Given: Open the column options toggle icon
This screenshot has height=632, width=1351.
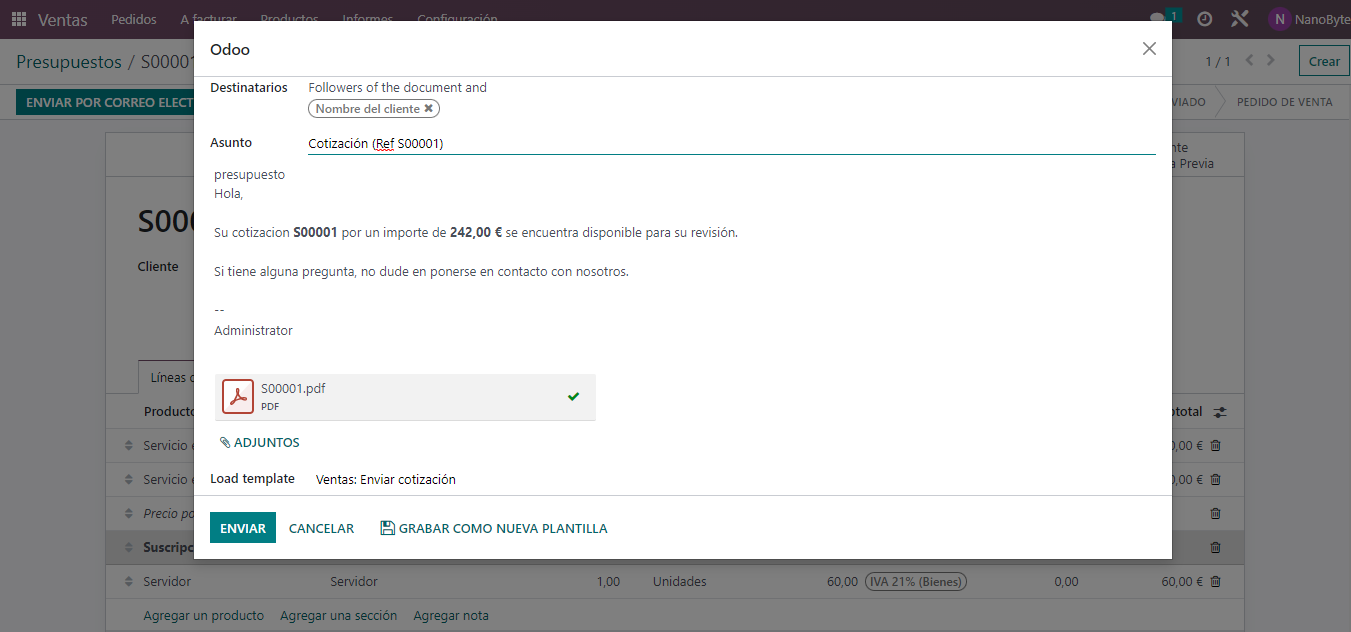Looking at the screenshot, I should tap(1220, 412).
